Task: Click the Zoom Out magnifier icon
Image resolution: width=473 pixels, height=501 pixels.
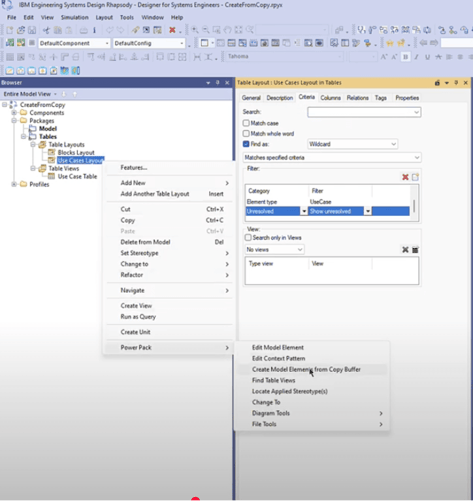Action: click(x=206, y=30)
